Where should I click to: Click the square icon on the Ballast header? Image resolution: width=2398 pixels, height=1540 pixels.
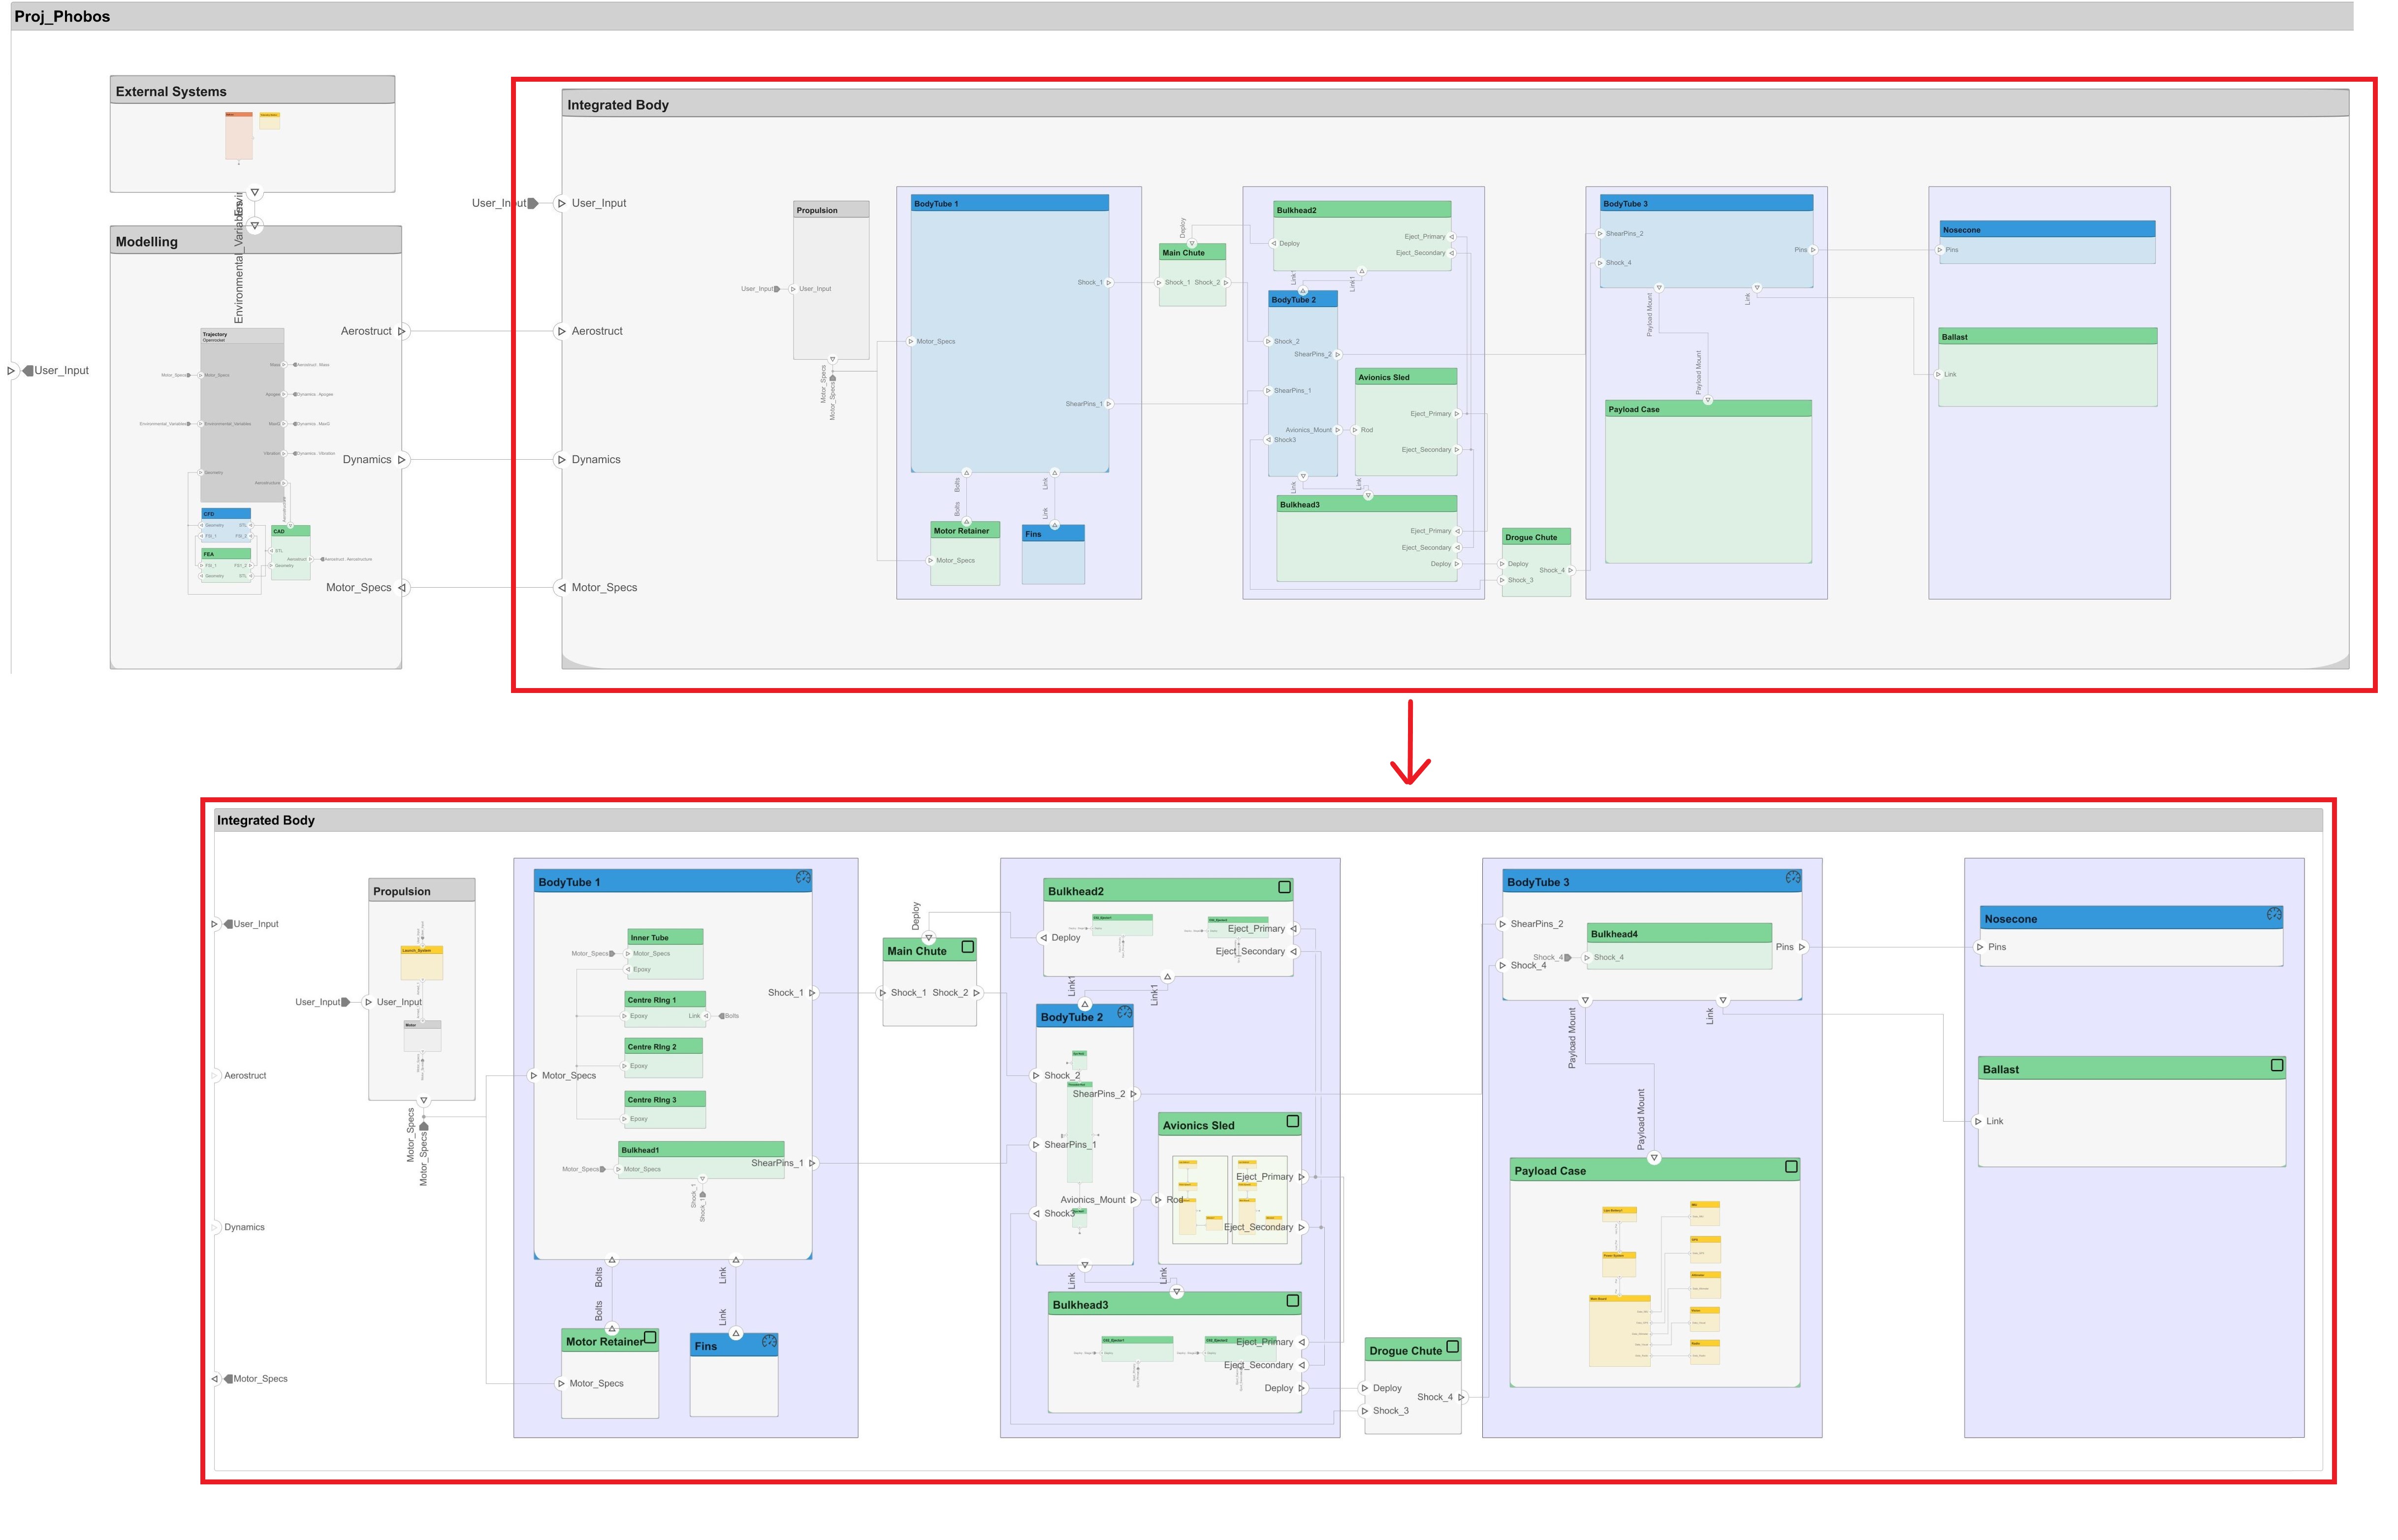(2277, 1065)
